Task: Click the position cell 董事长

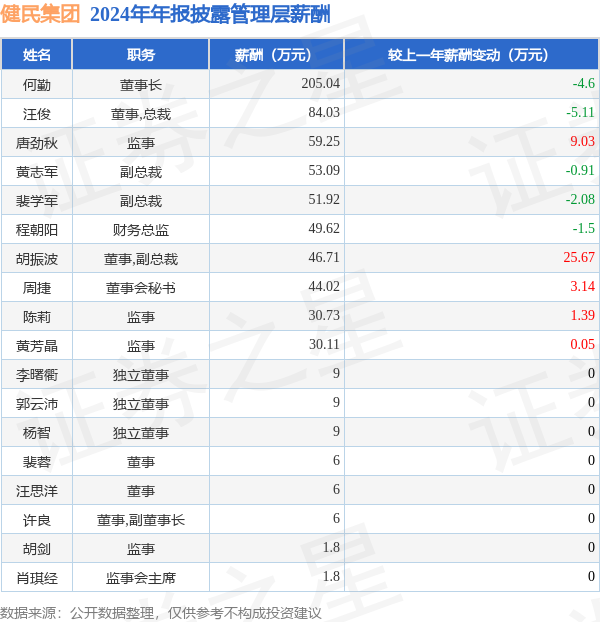Action: [141, 84]
